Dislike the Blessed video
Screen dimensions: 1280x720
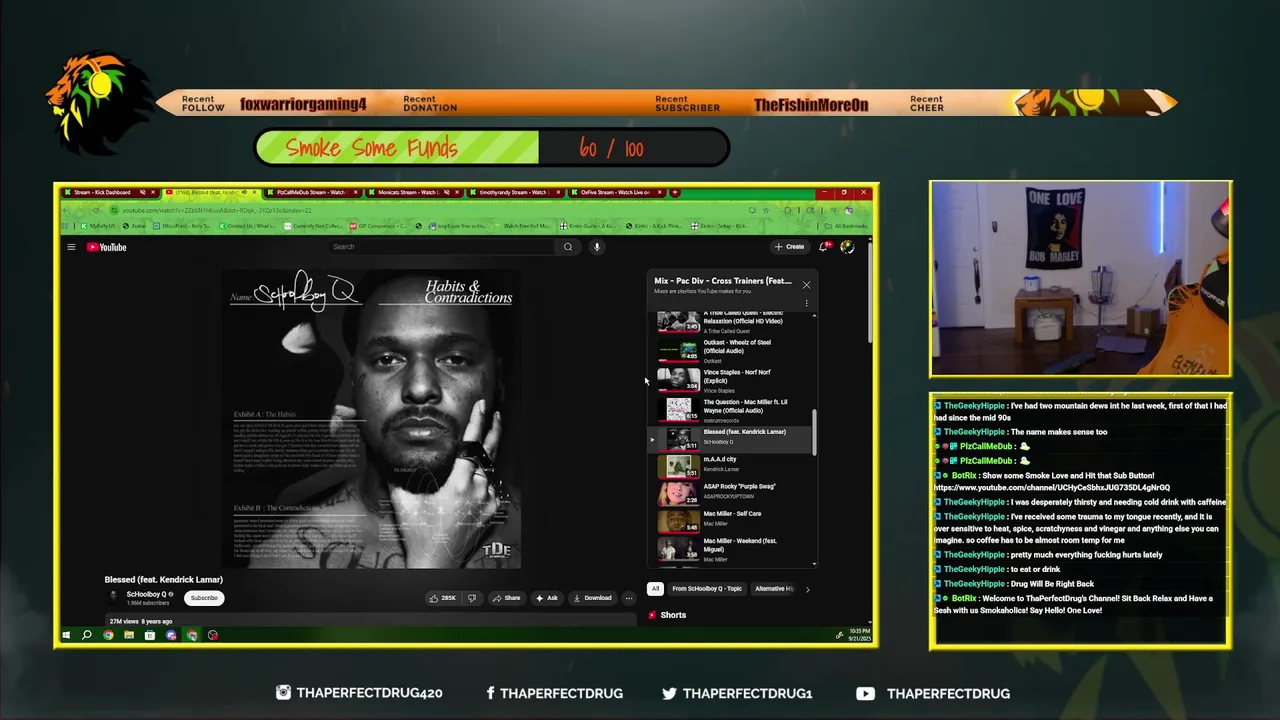pyautogui.click(x=472, y=598)
